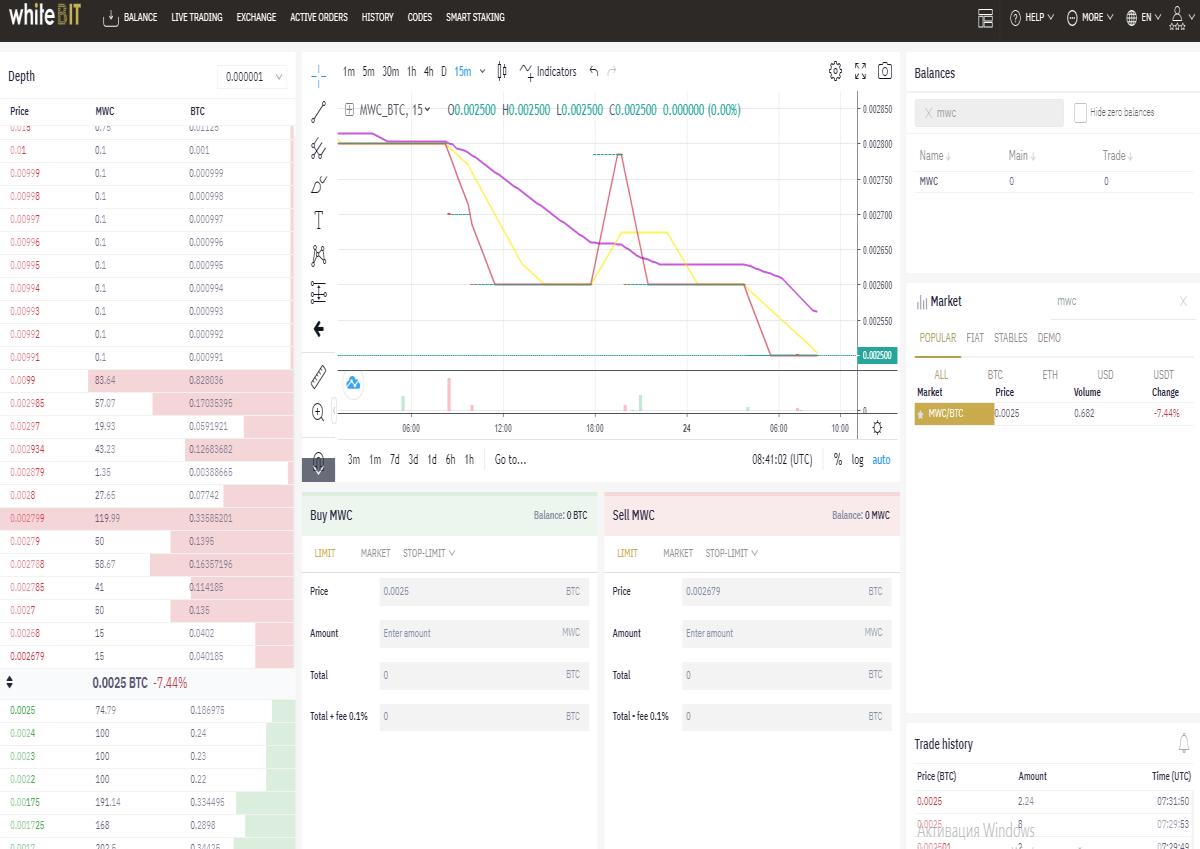1200x849 pixels.
Task: Select the MWC/BTC market row
Action: tap(1053, 412)
